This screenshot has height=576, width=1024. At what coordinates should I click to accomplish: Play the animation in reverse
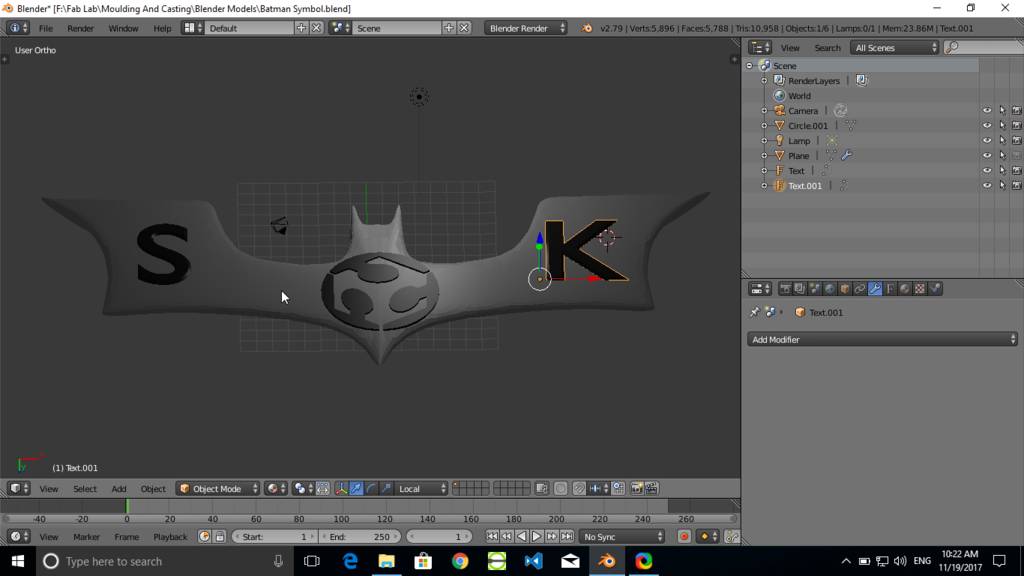pyautogui.click(x=522, y=537)
